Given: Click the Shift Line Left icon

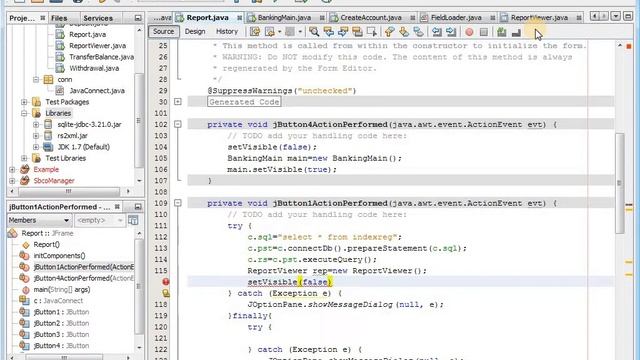Looking at the screenshot, I should pos(436,31).
